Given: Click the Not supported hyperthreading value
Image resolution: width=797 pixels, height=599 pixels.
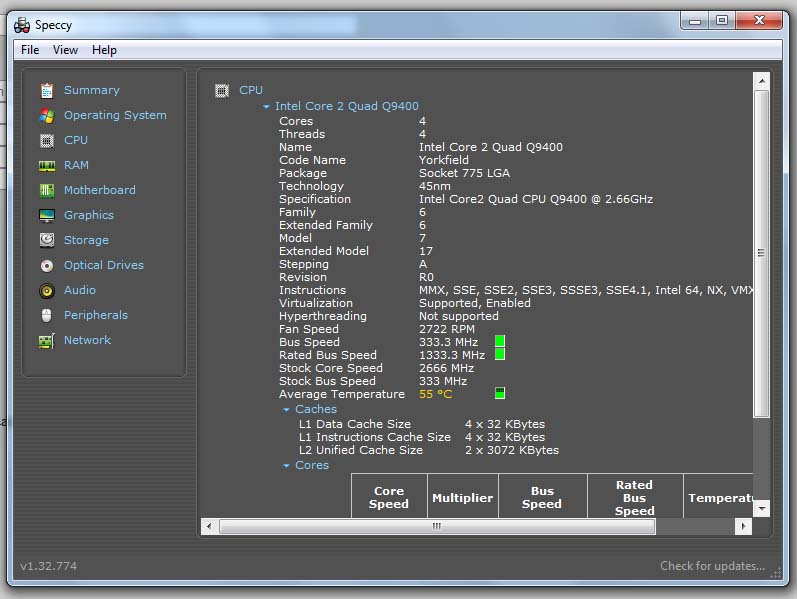Looking at the screenshot, I should (458, 316).
